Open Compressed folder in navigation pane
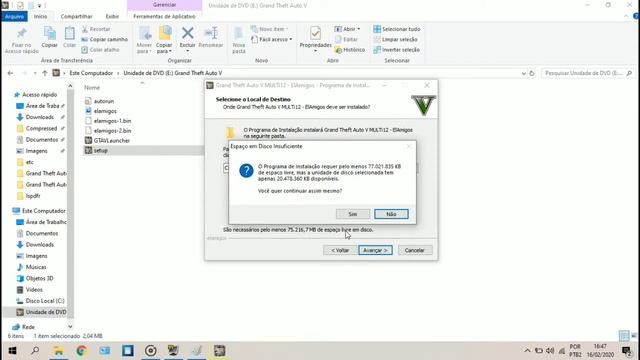Image resolution: width=640 pixels, height=360 pixels. coord(41,128)
